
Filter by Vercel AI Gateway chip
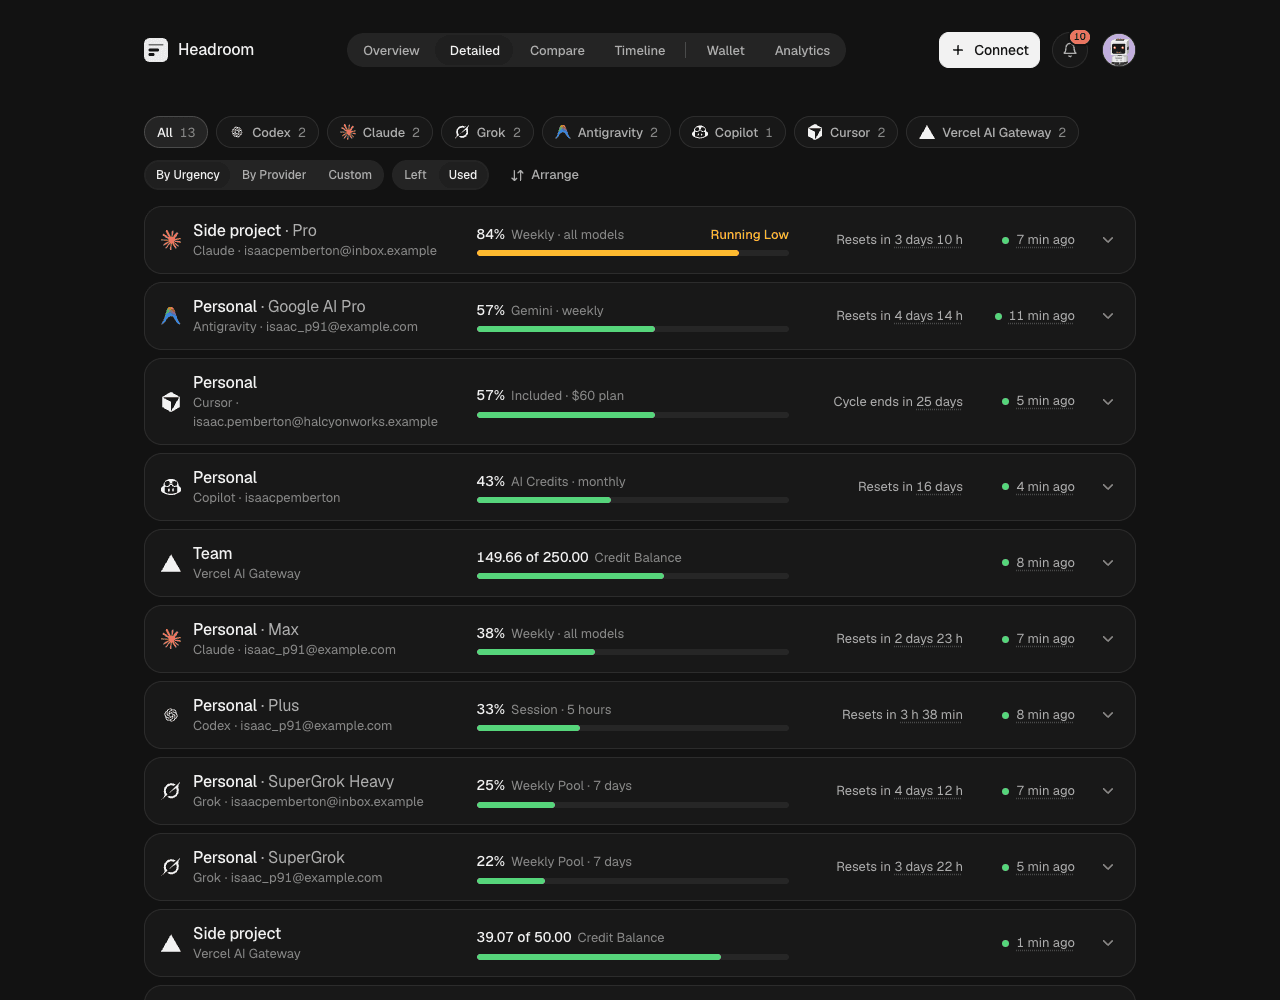[992, 132]
